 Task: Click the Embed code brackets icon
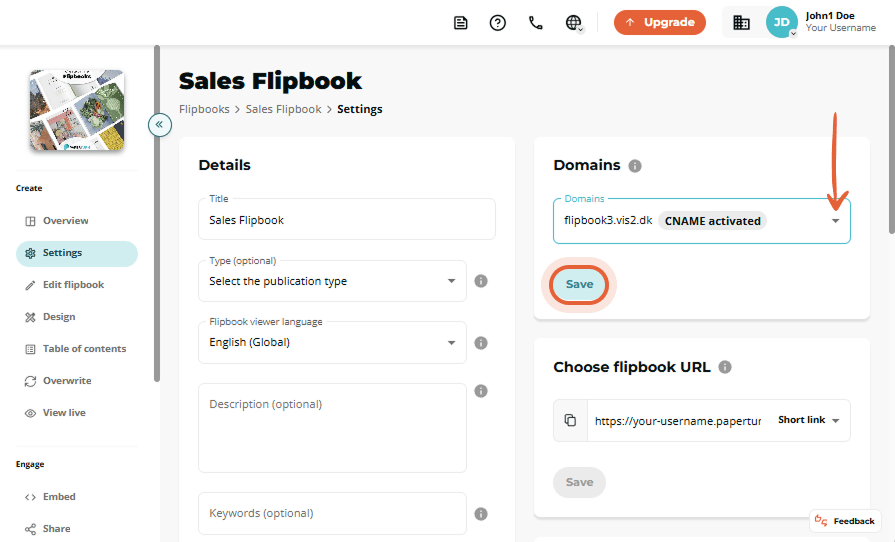(x=30, y=497)
